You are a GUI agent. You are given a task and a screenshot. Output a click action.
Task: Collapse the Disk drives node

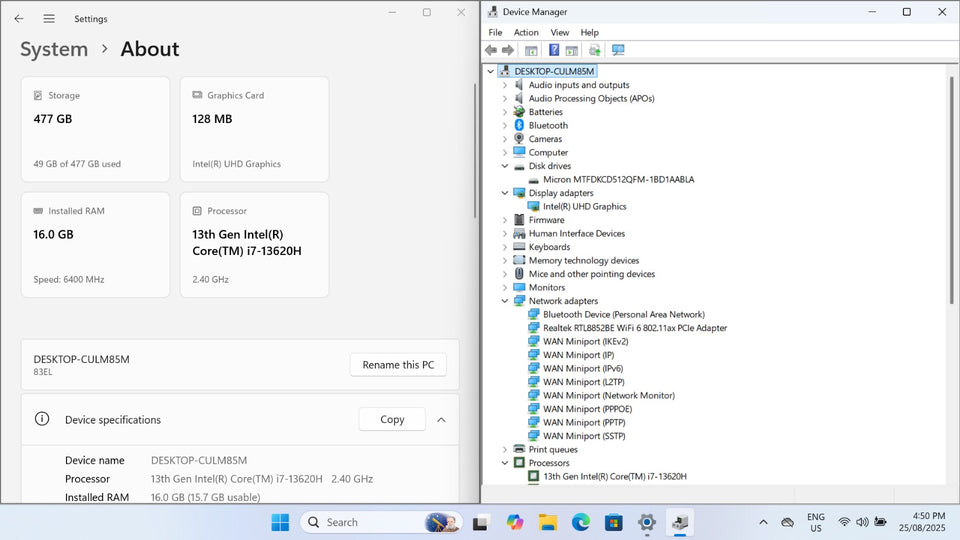pyautogui.click(x=504, y=166)
